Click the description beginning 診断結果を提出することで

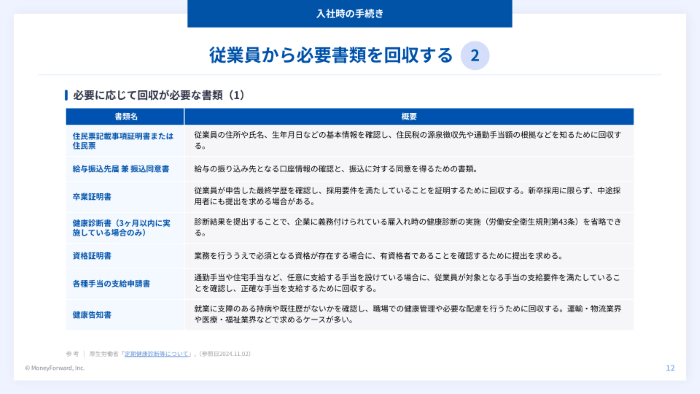point(408,227)
